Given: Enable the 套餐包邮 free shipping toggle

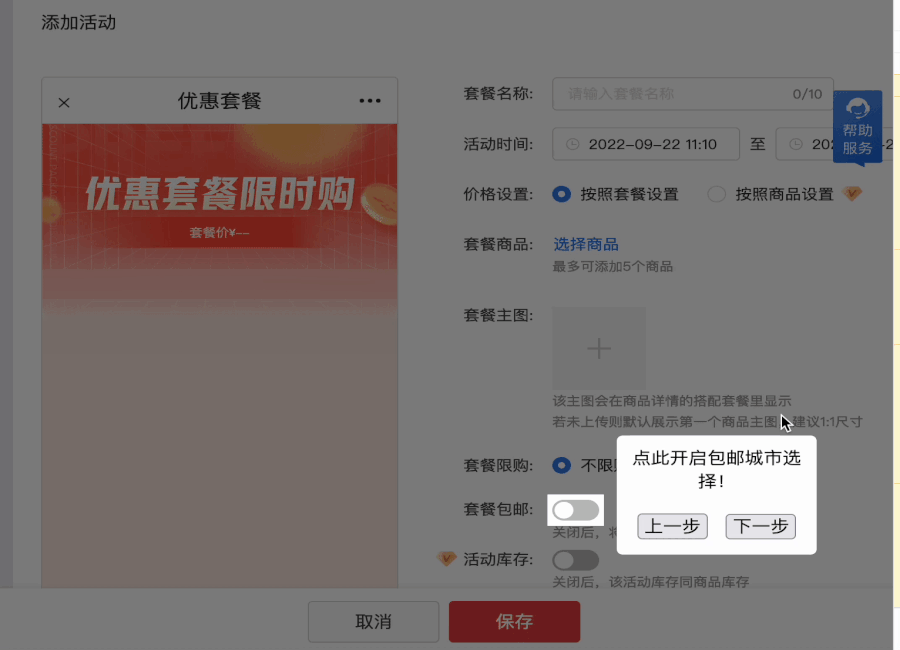Looking at the screenshot, I should 575,509.
